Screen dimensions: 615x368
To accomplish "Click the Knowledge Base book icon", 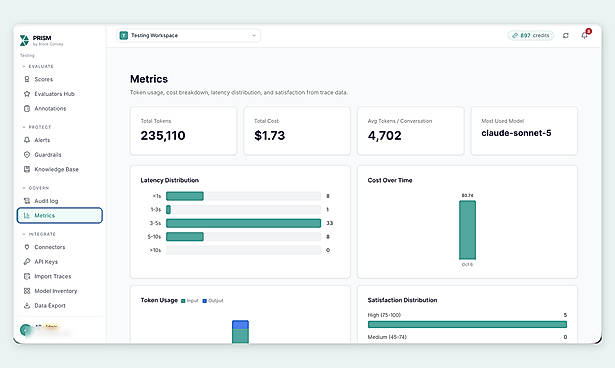I will (27, 169).
